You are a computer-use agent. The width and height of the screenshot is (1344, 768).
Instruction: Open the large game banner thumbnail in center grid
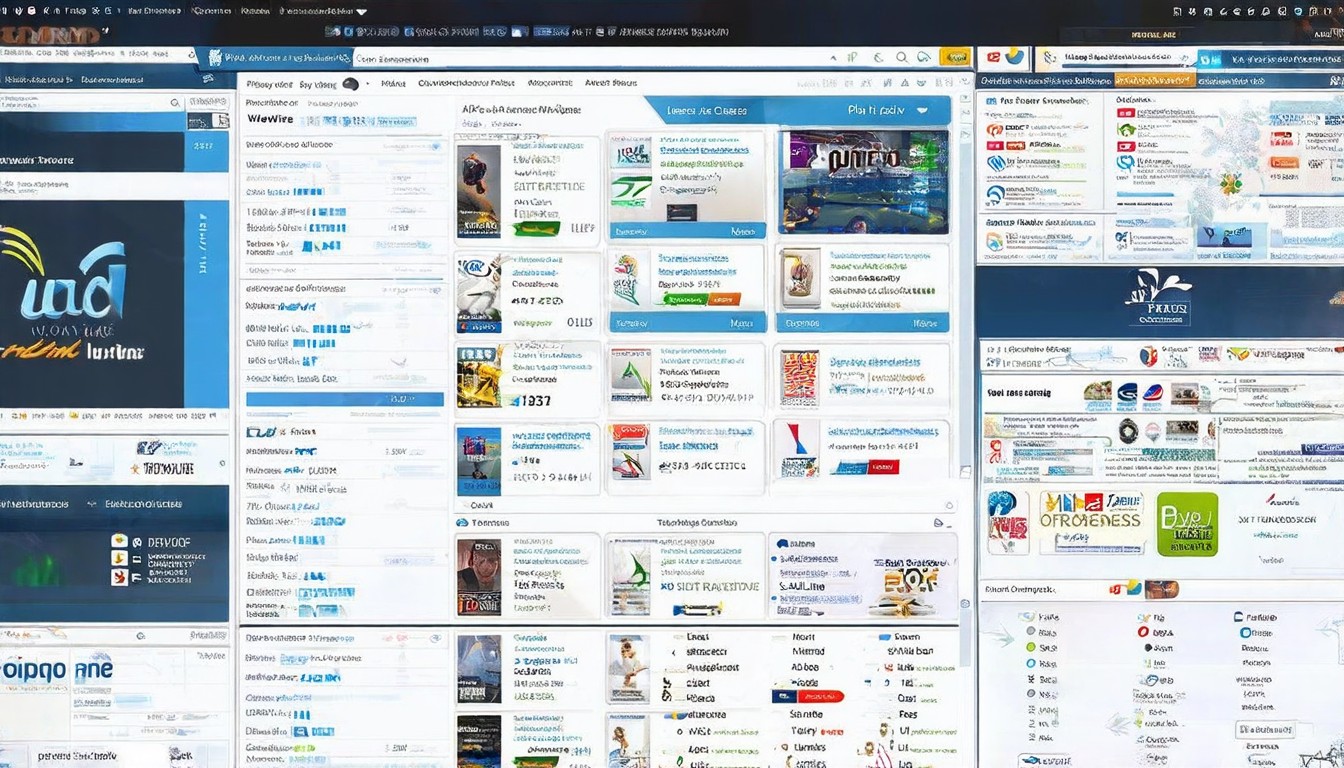[863, 181]
